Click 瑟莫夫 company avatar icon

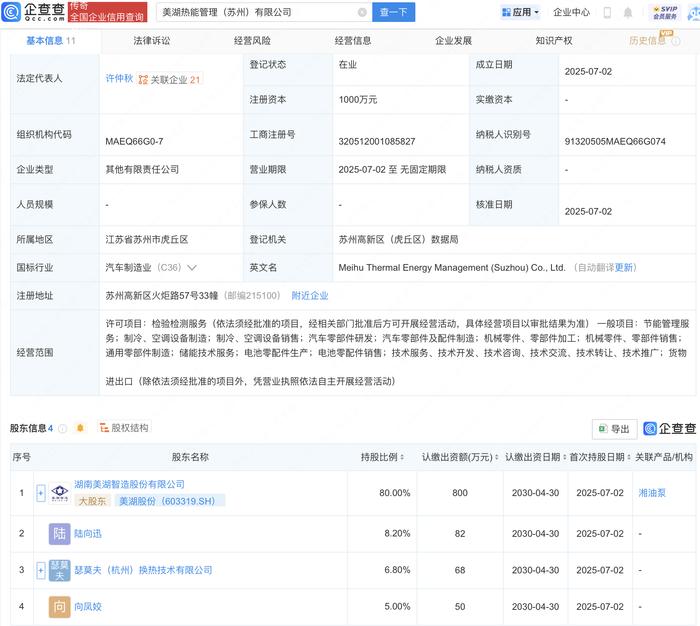click(x=59, y=570)
